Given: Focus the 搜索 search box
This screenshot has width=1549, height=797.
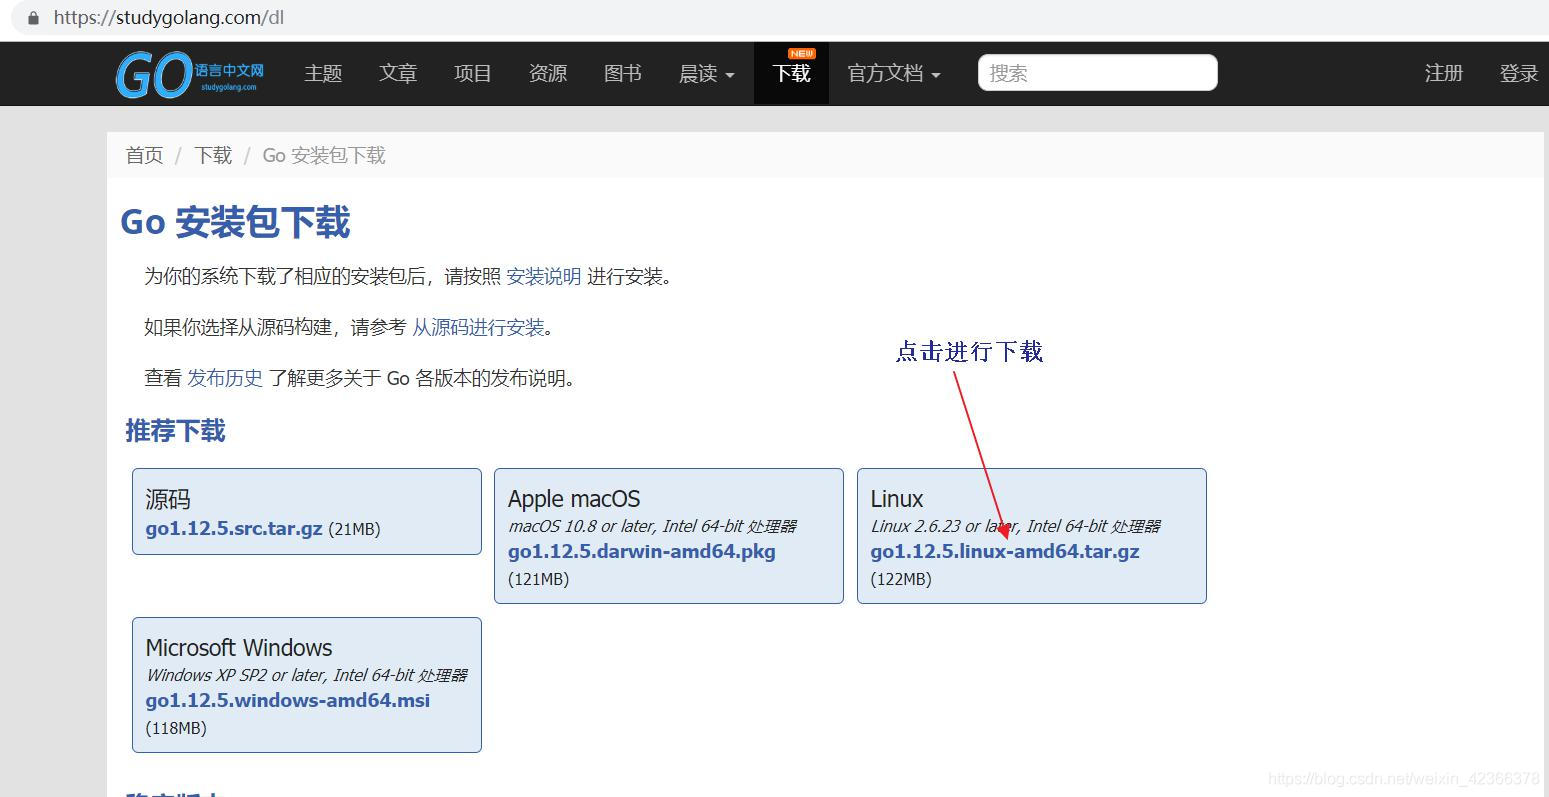Looking at the screenshot, I should (x=1097, y=73).
